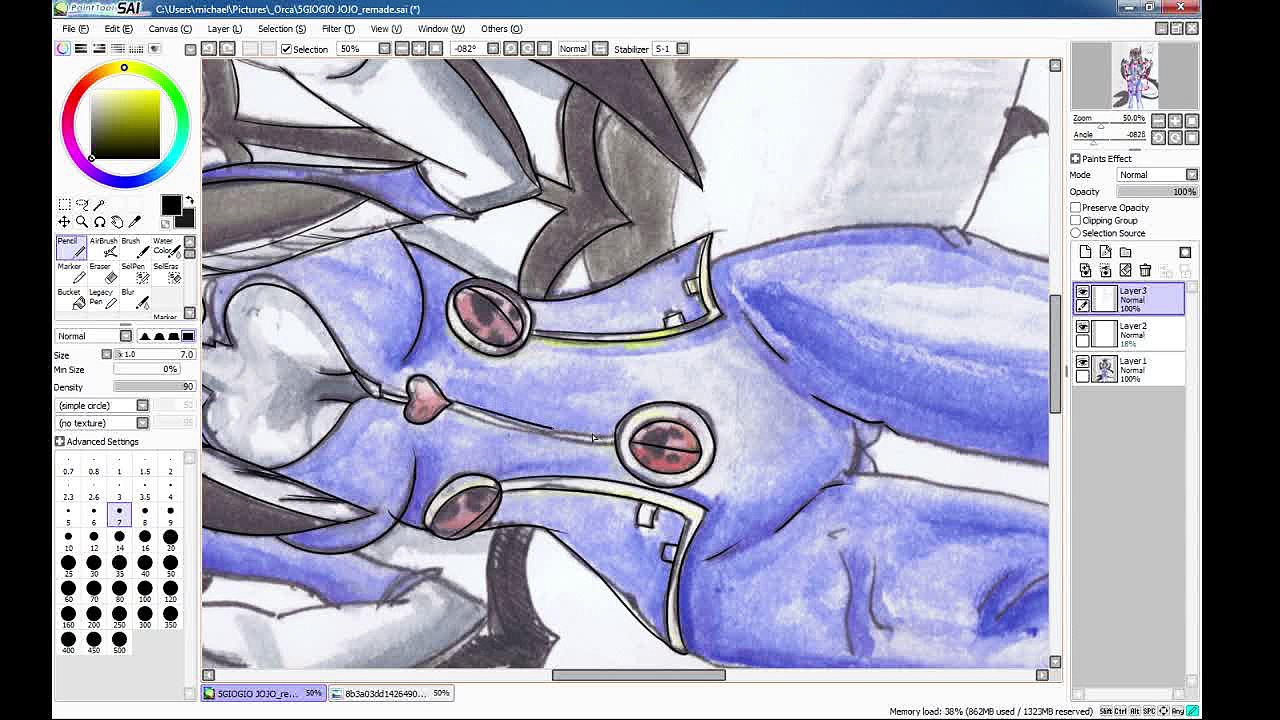Pick the AirBrush tool
The width and height of the screenshot is (1280, 720).
[103, 247]
